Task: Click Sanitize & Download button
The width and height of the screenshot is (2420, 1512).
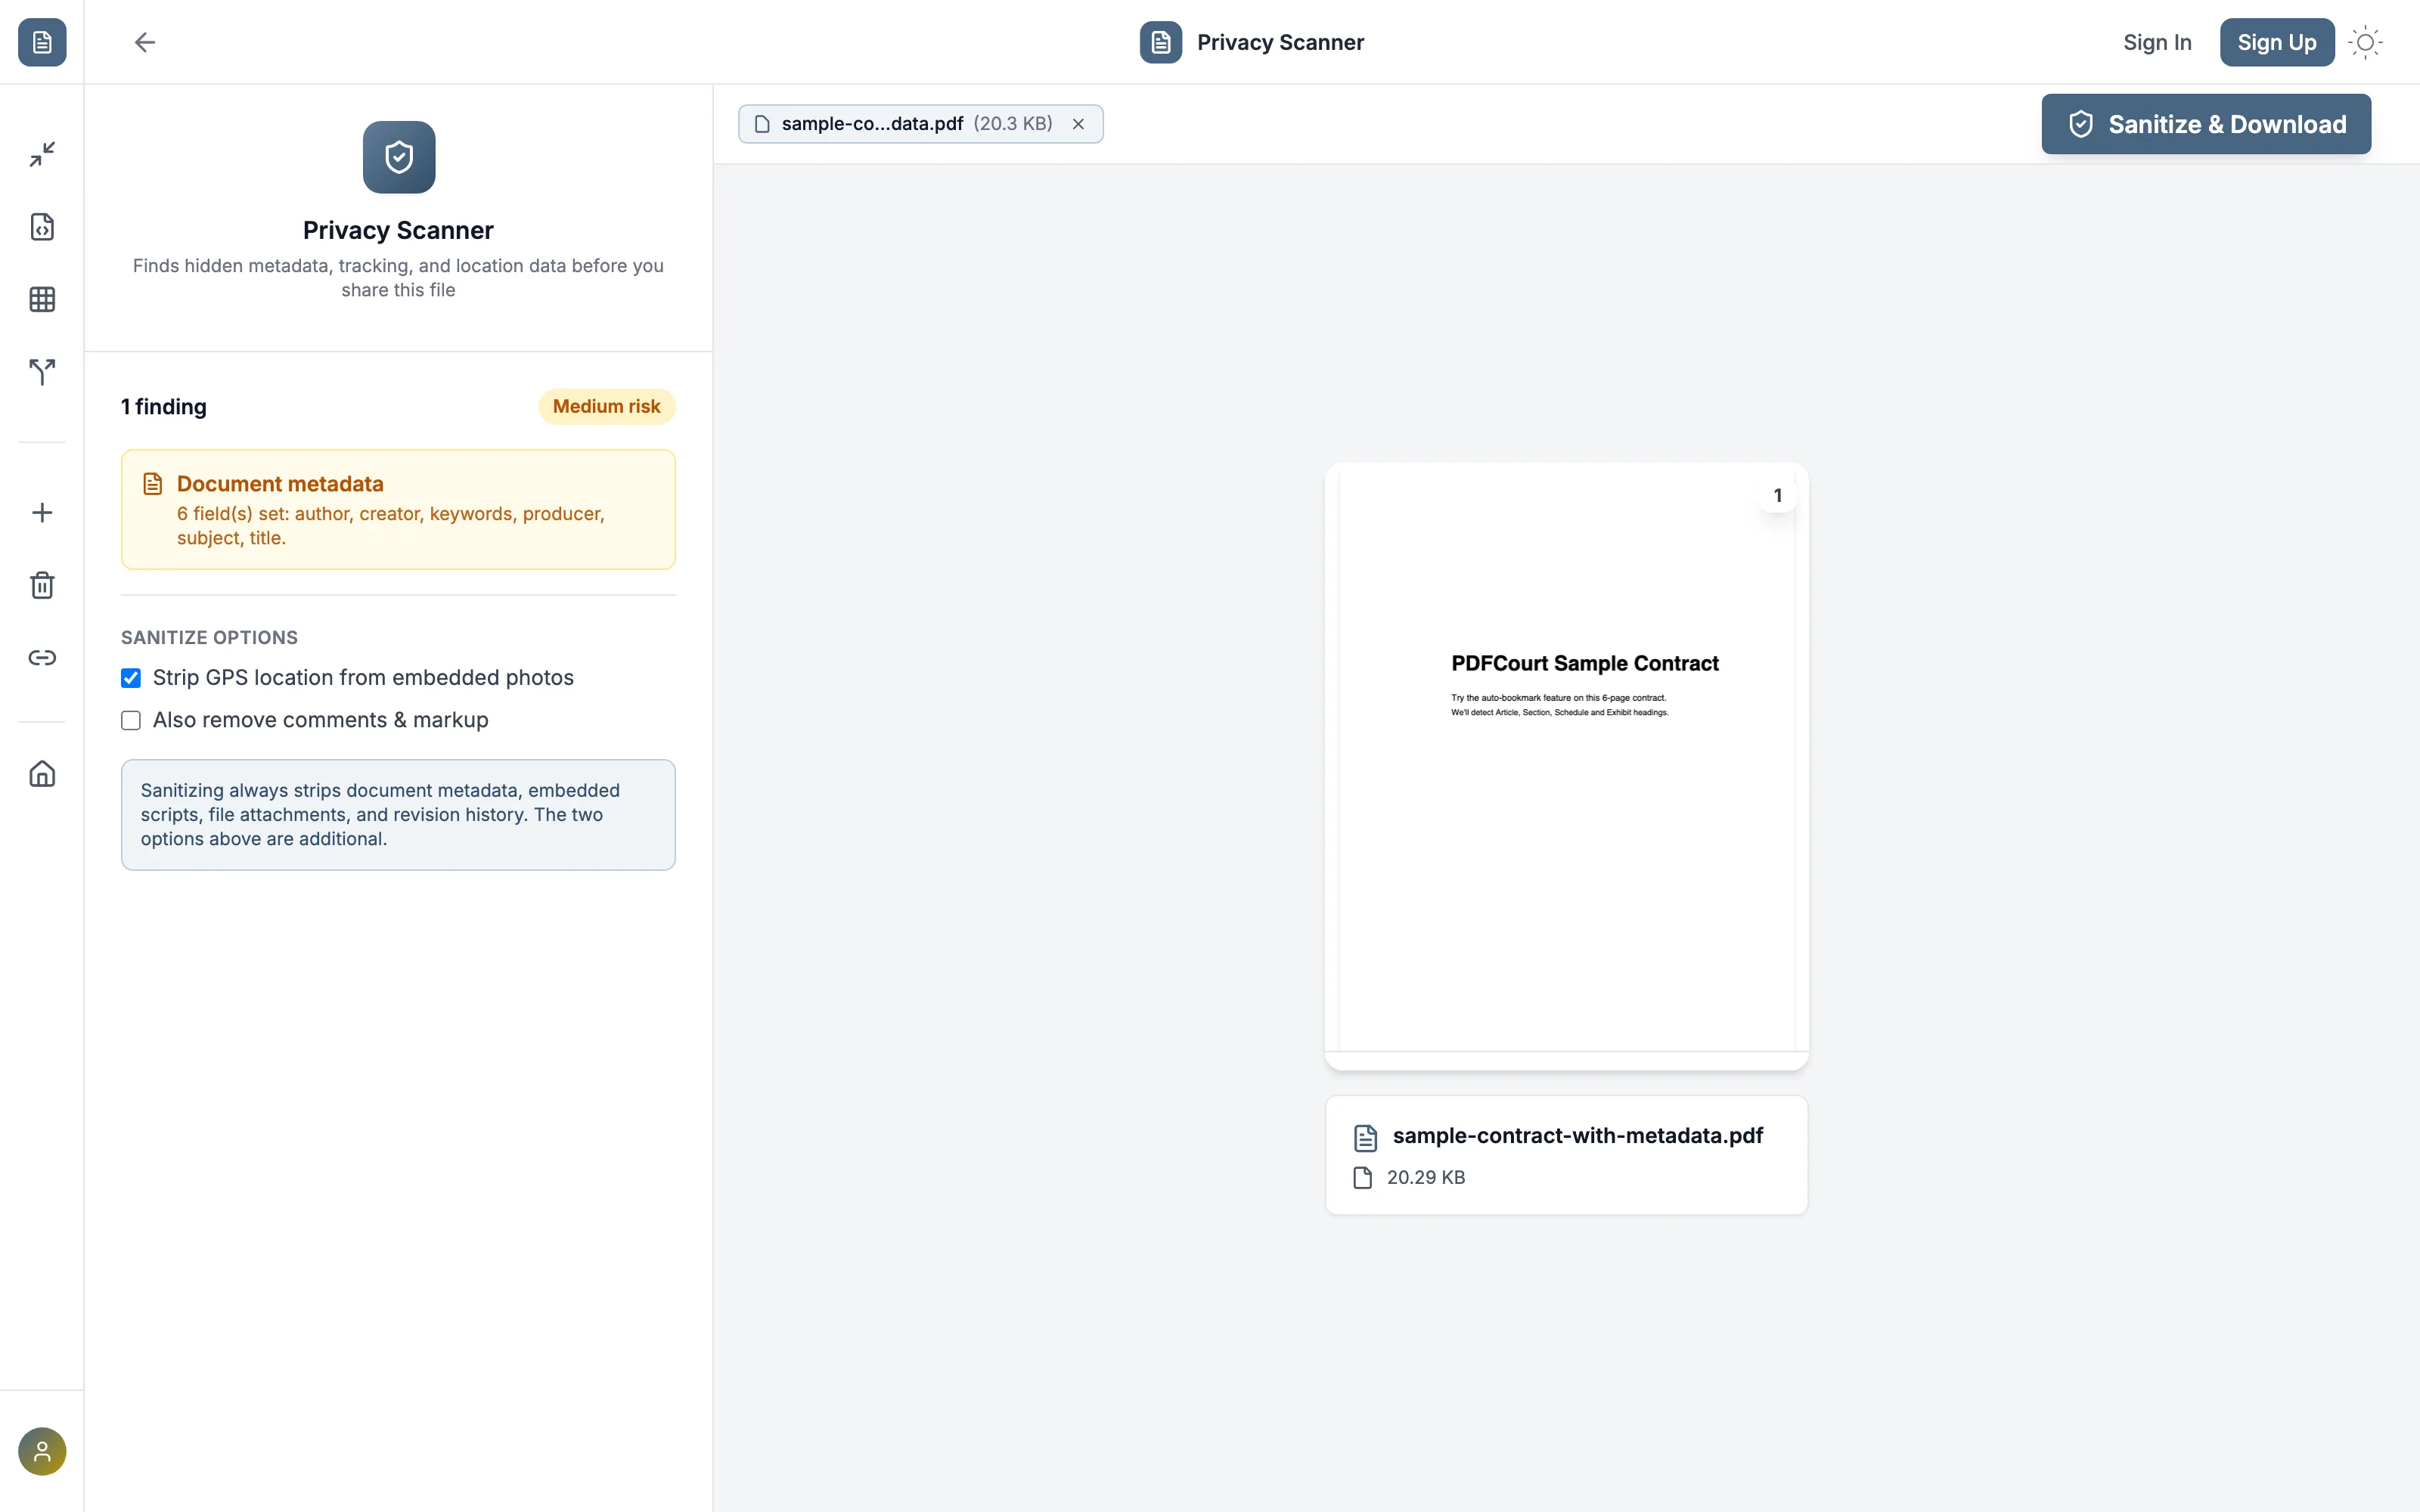Action: pyautogui.click(x=2206, y=124)
